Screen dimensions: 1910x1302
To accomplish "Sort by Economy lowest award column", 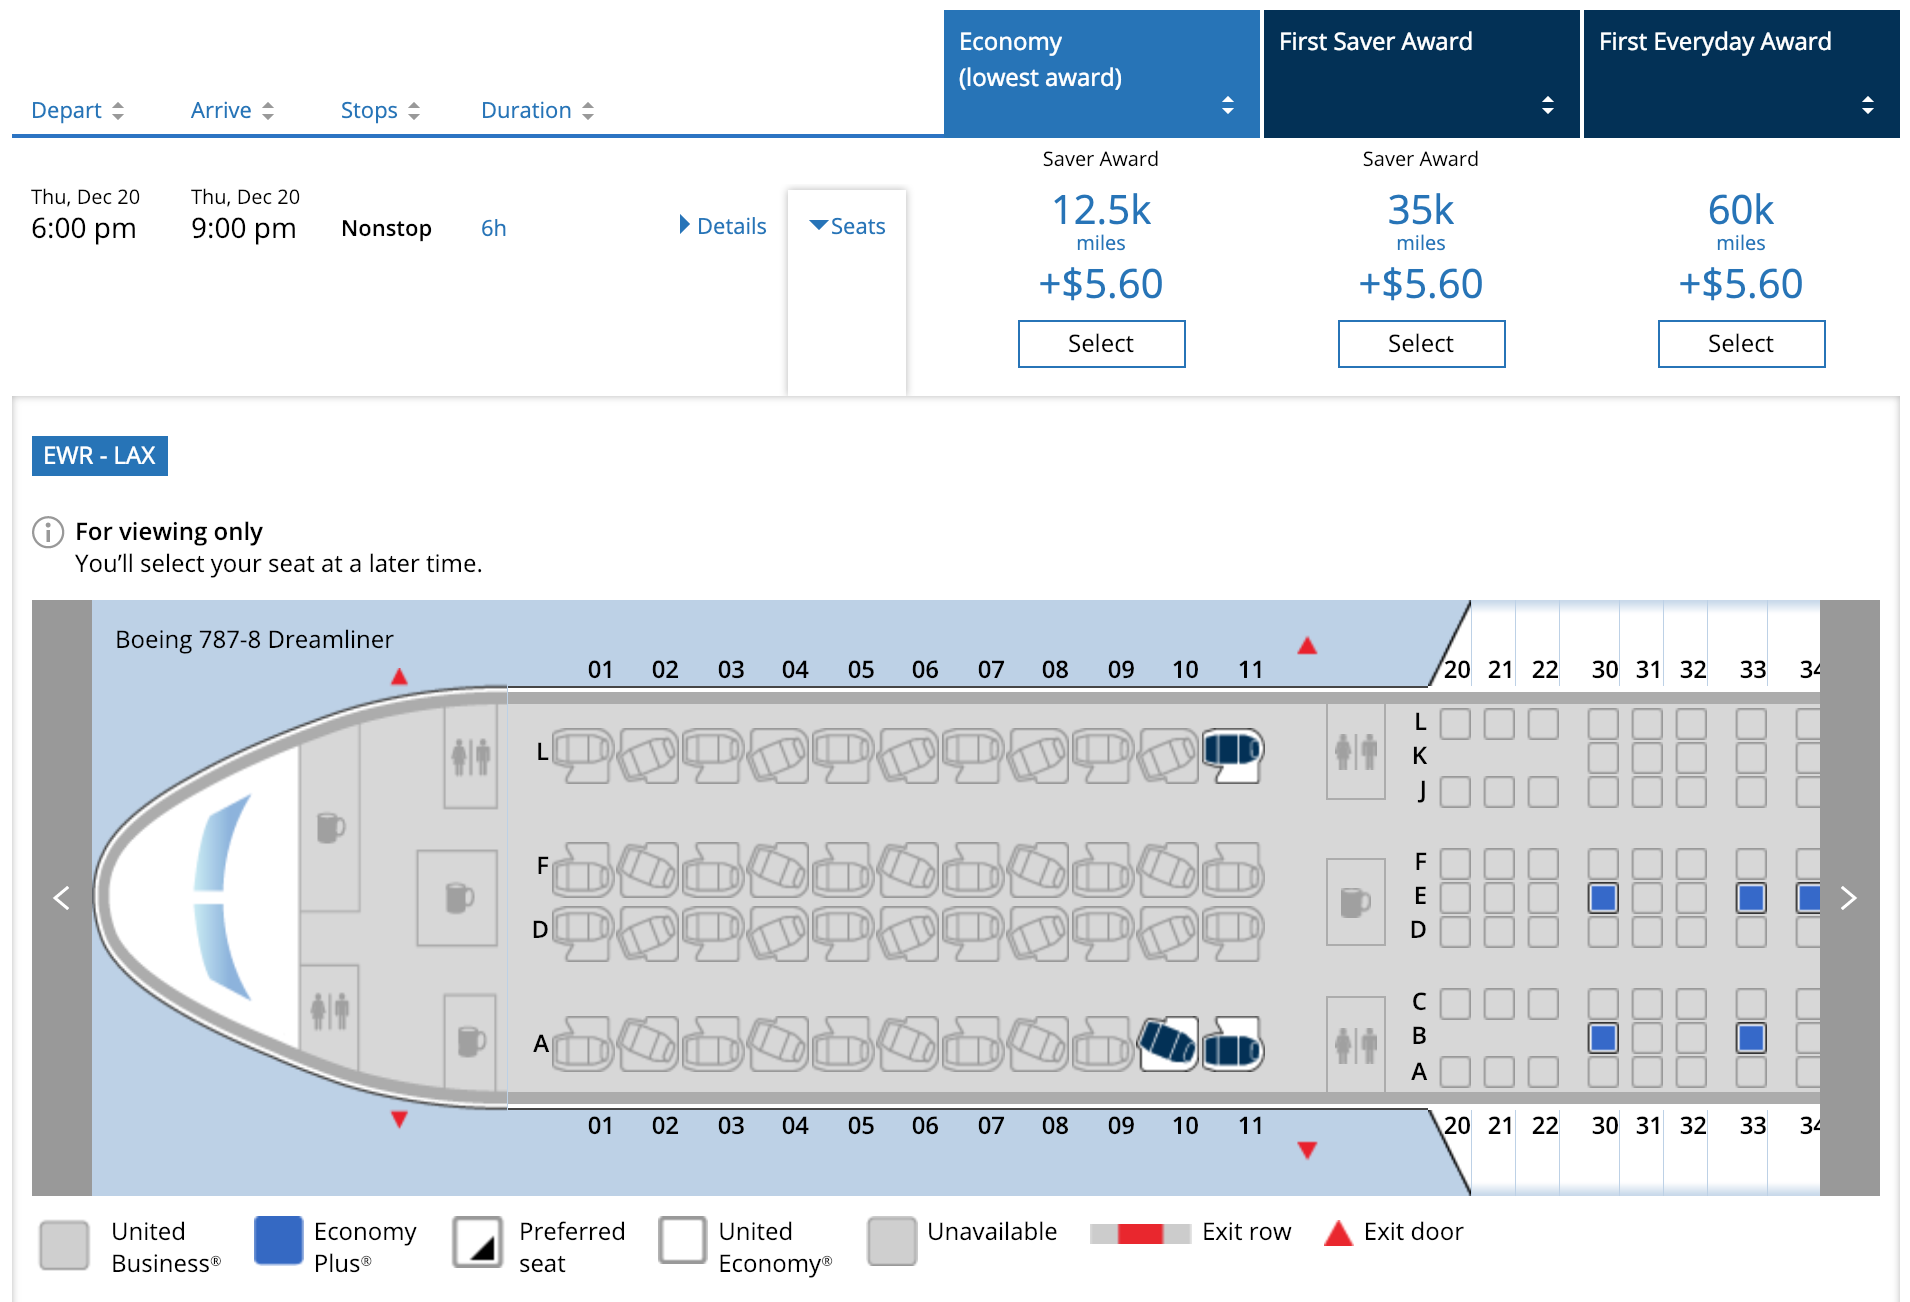I will click(1228, 105).
